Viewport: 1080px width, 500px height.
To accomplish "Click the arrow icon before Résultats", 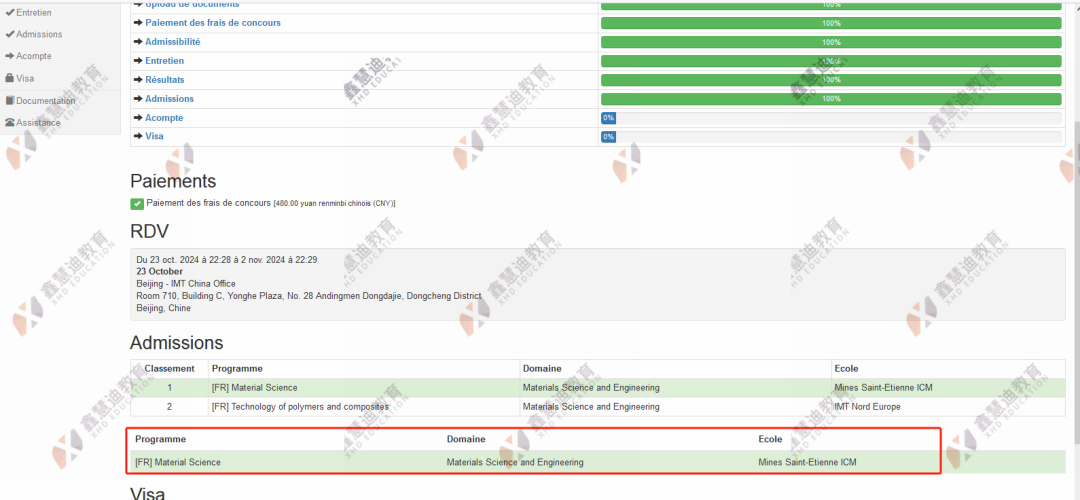I will click(138, 80).
